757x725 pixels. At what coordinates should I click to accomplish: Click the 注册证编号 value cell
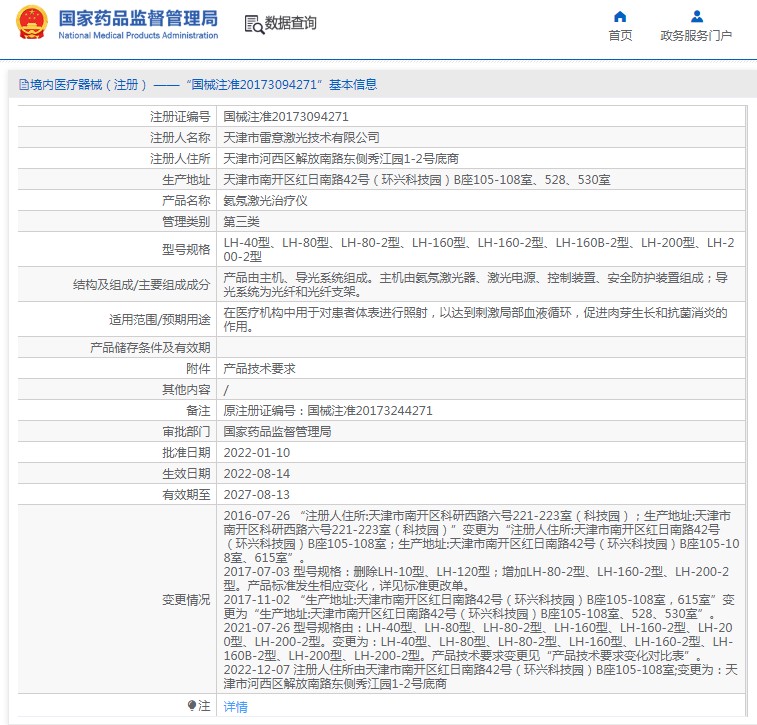coord(285,116)
